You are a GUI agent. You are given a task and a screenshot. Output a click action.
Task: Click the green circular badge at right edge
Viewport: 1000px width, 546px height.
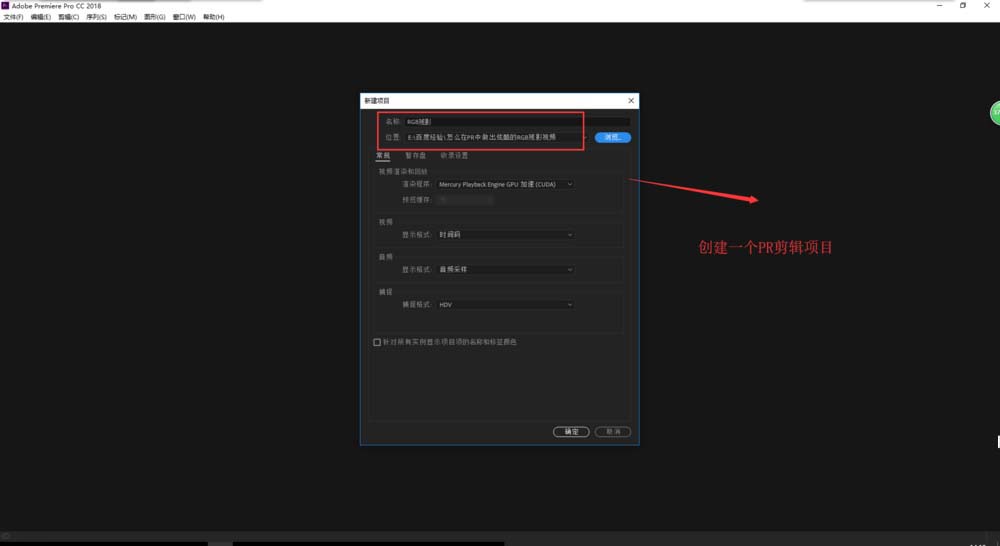(x=995, y=113)
